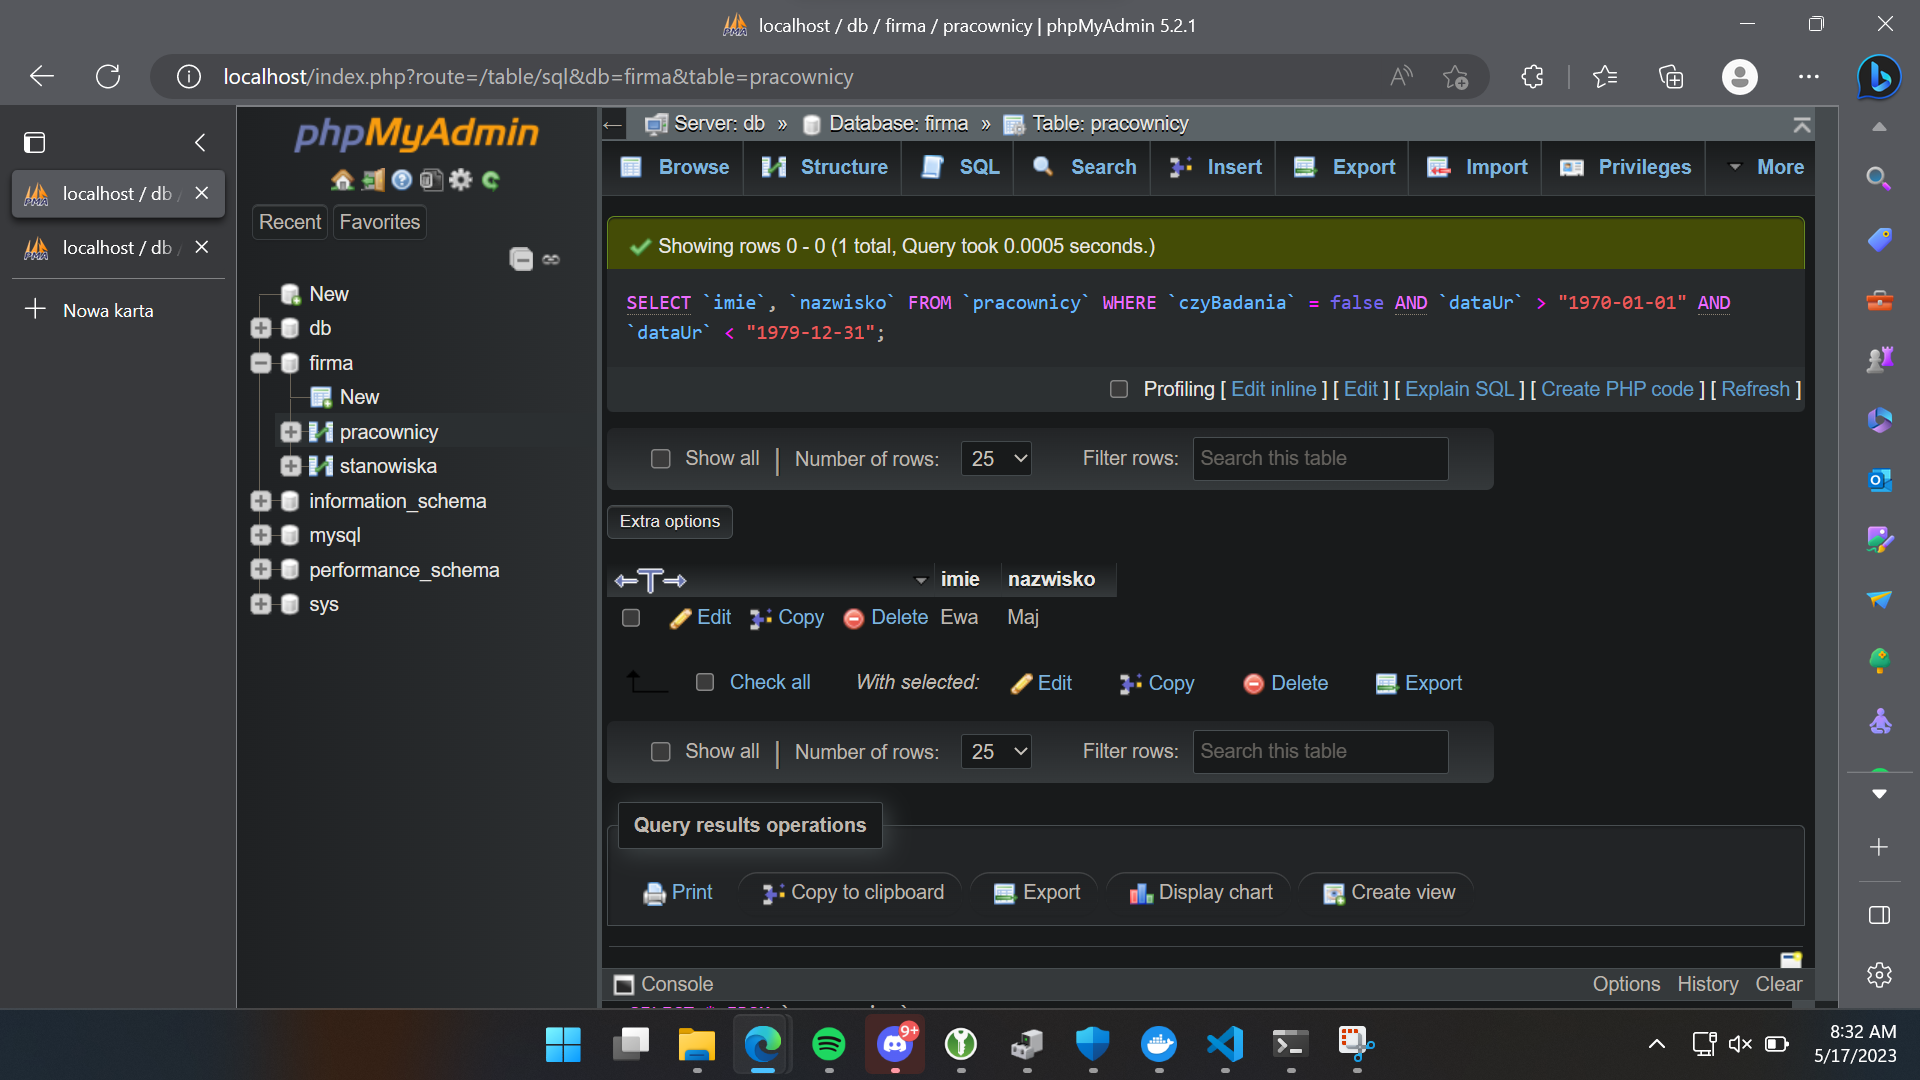Check the upper Show all checkbox

[x=661, y=459]
